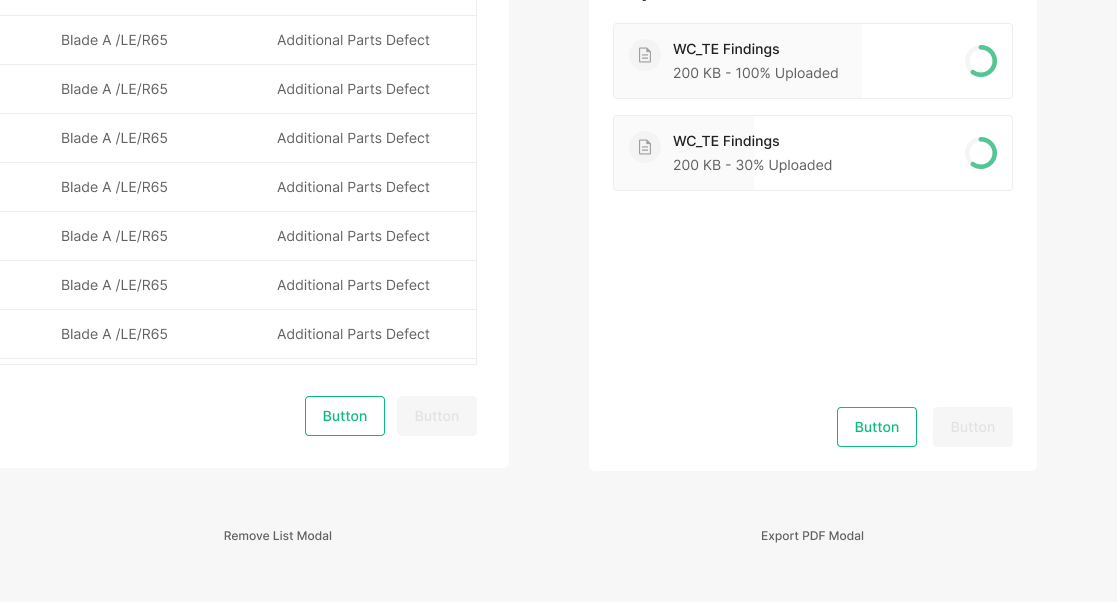The height and width of the screenshot is (602, 1117).
Task: Select WC_TE Findings title of 100% uploaded file
Action: (726, 49)
